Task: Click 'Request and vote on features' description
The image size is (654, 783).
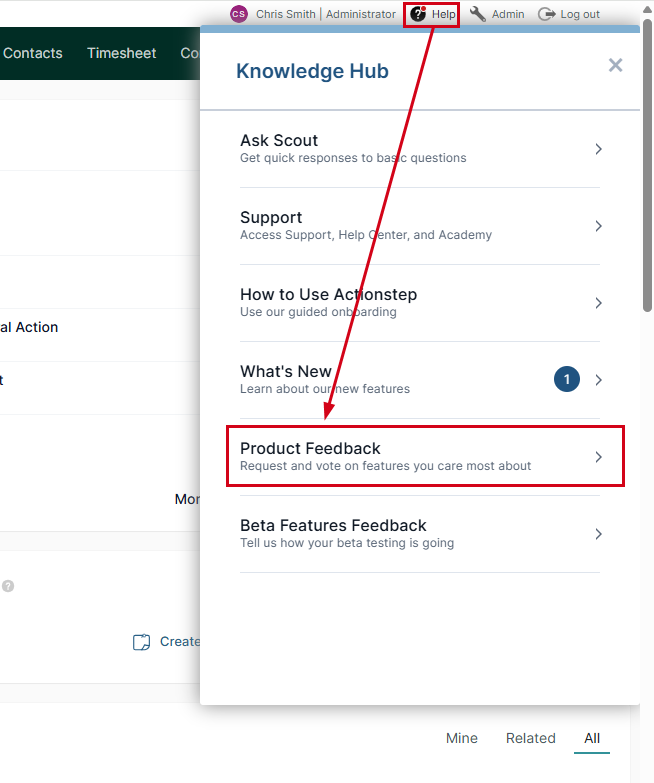Action: coord(385,465)
